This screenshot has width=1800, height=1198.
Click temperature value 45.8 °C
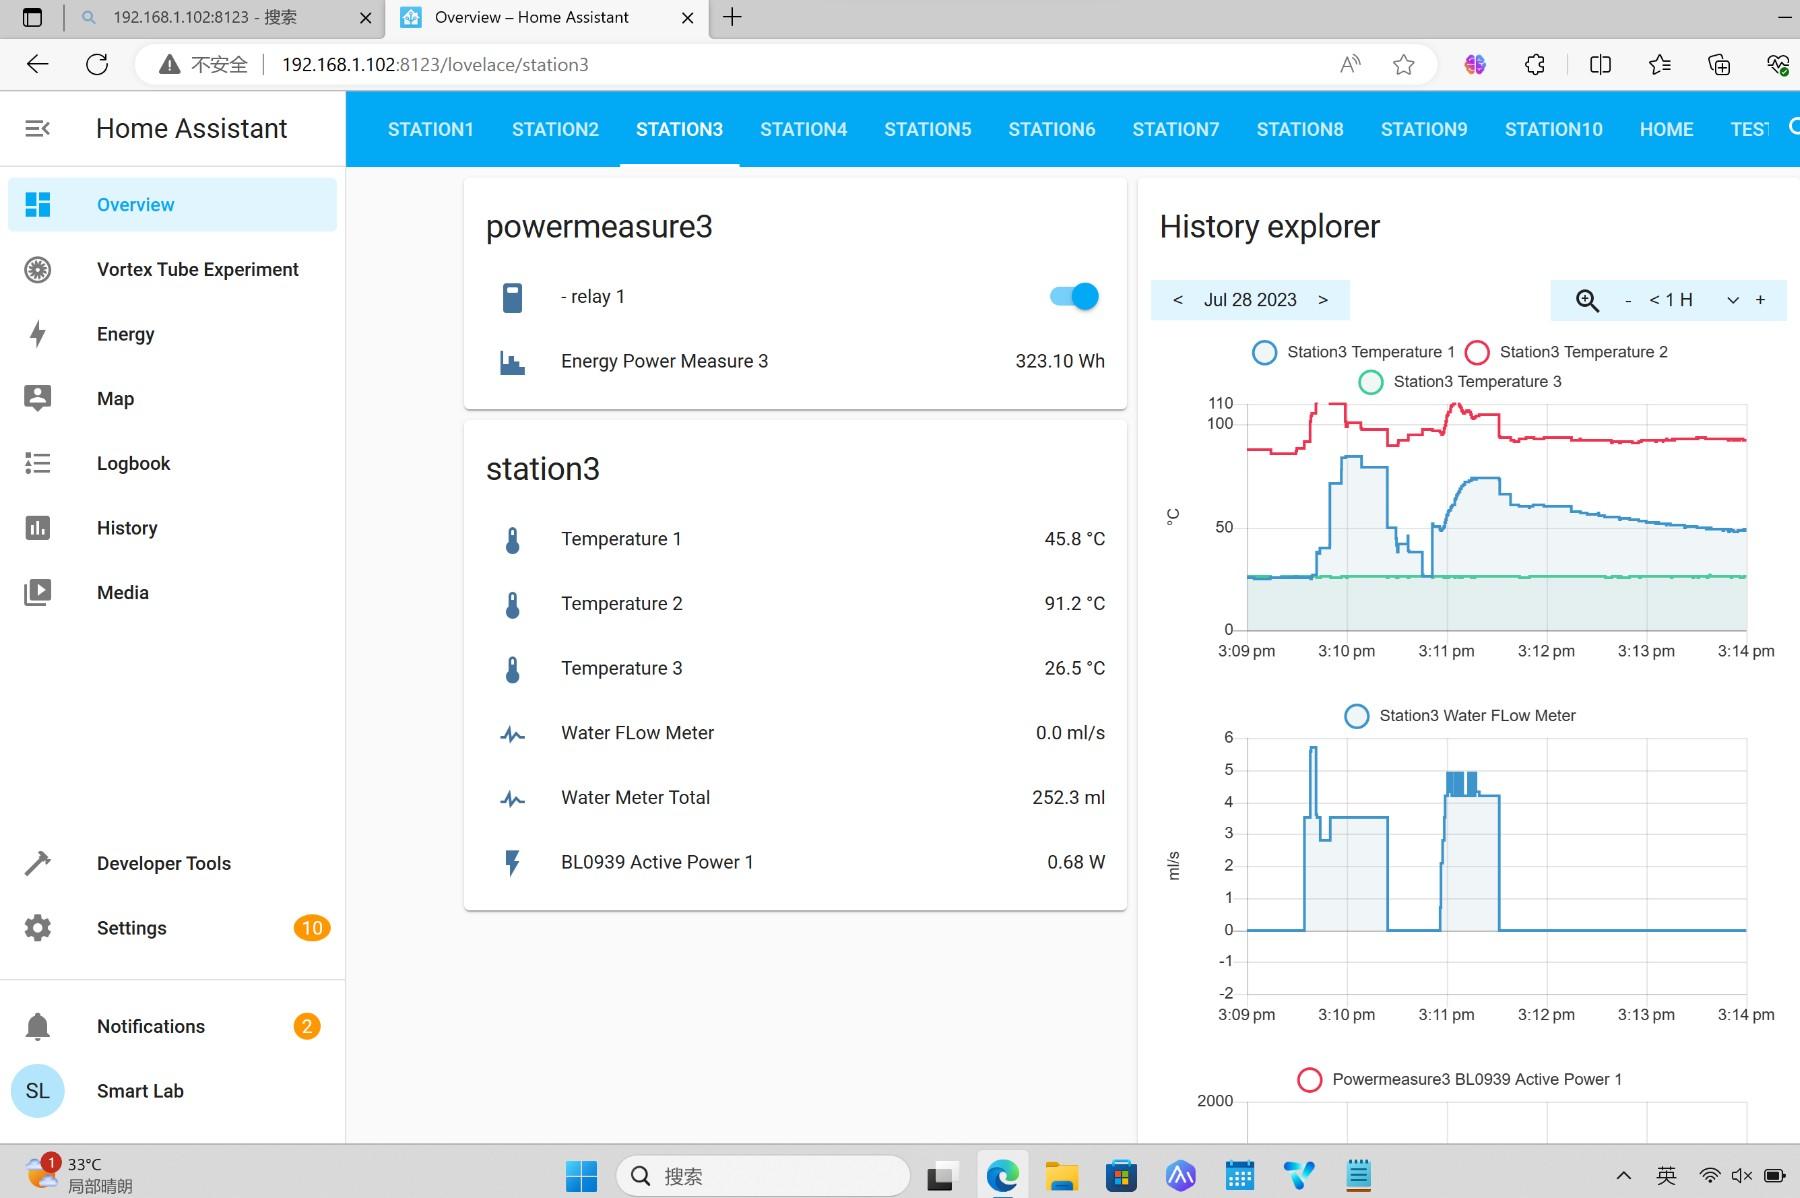pyautogui.click(x=1074, y=540)
